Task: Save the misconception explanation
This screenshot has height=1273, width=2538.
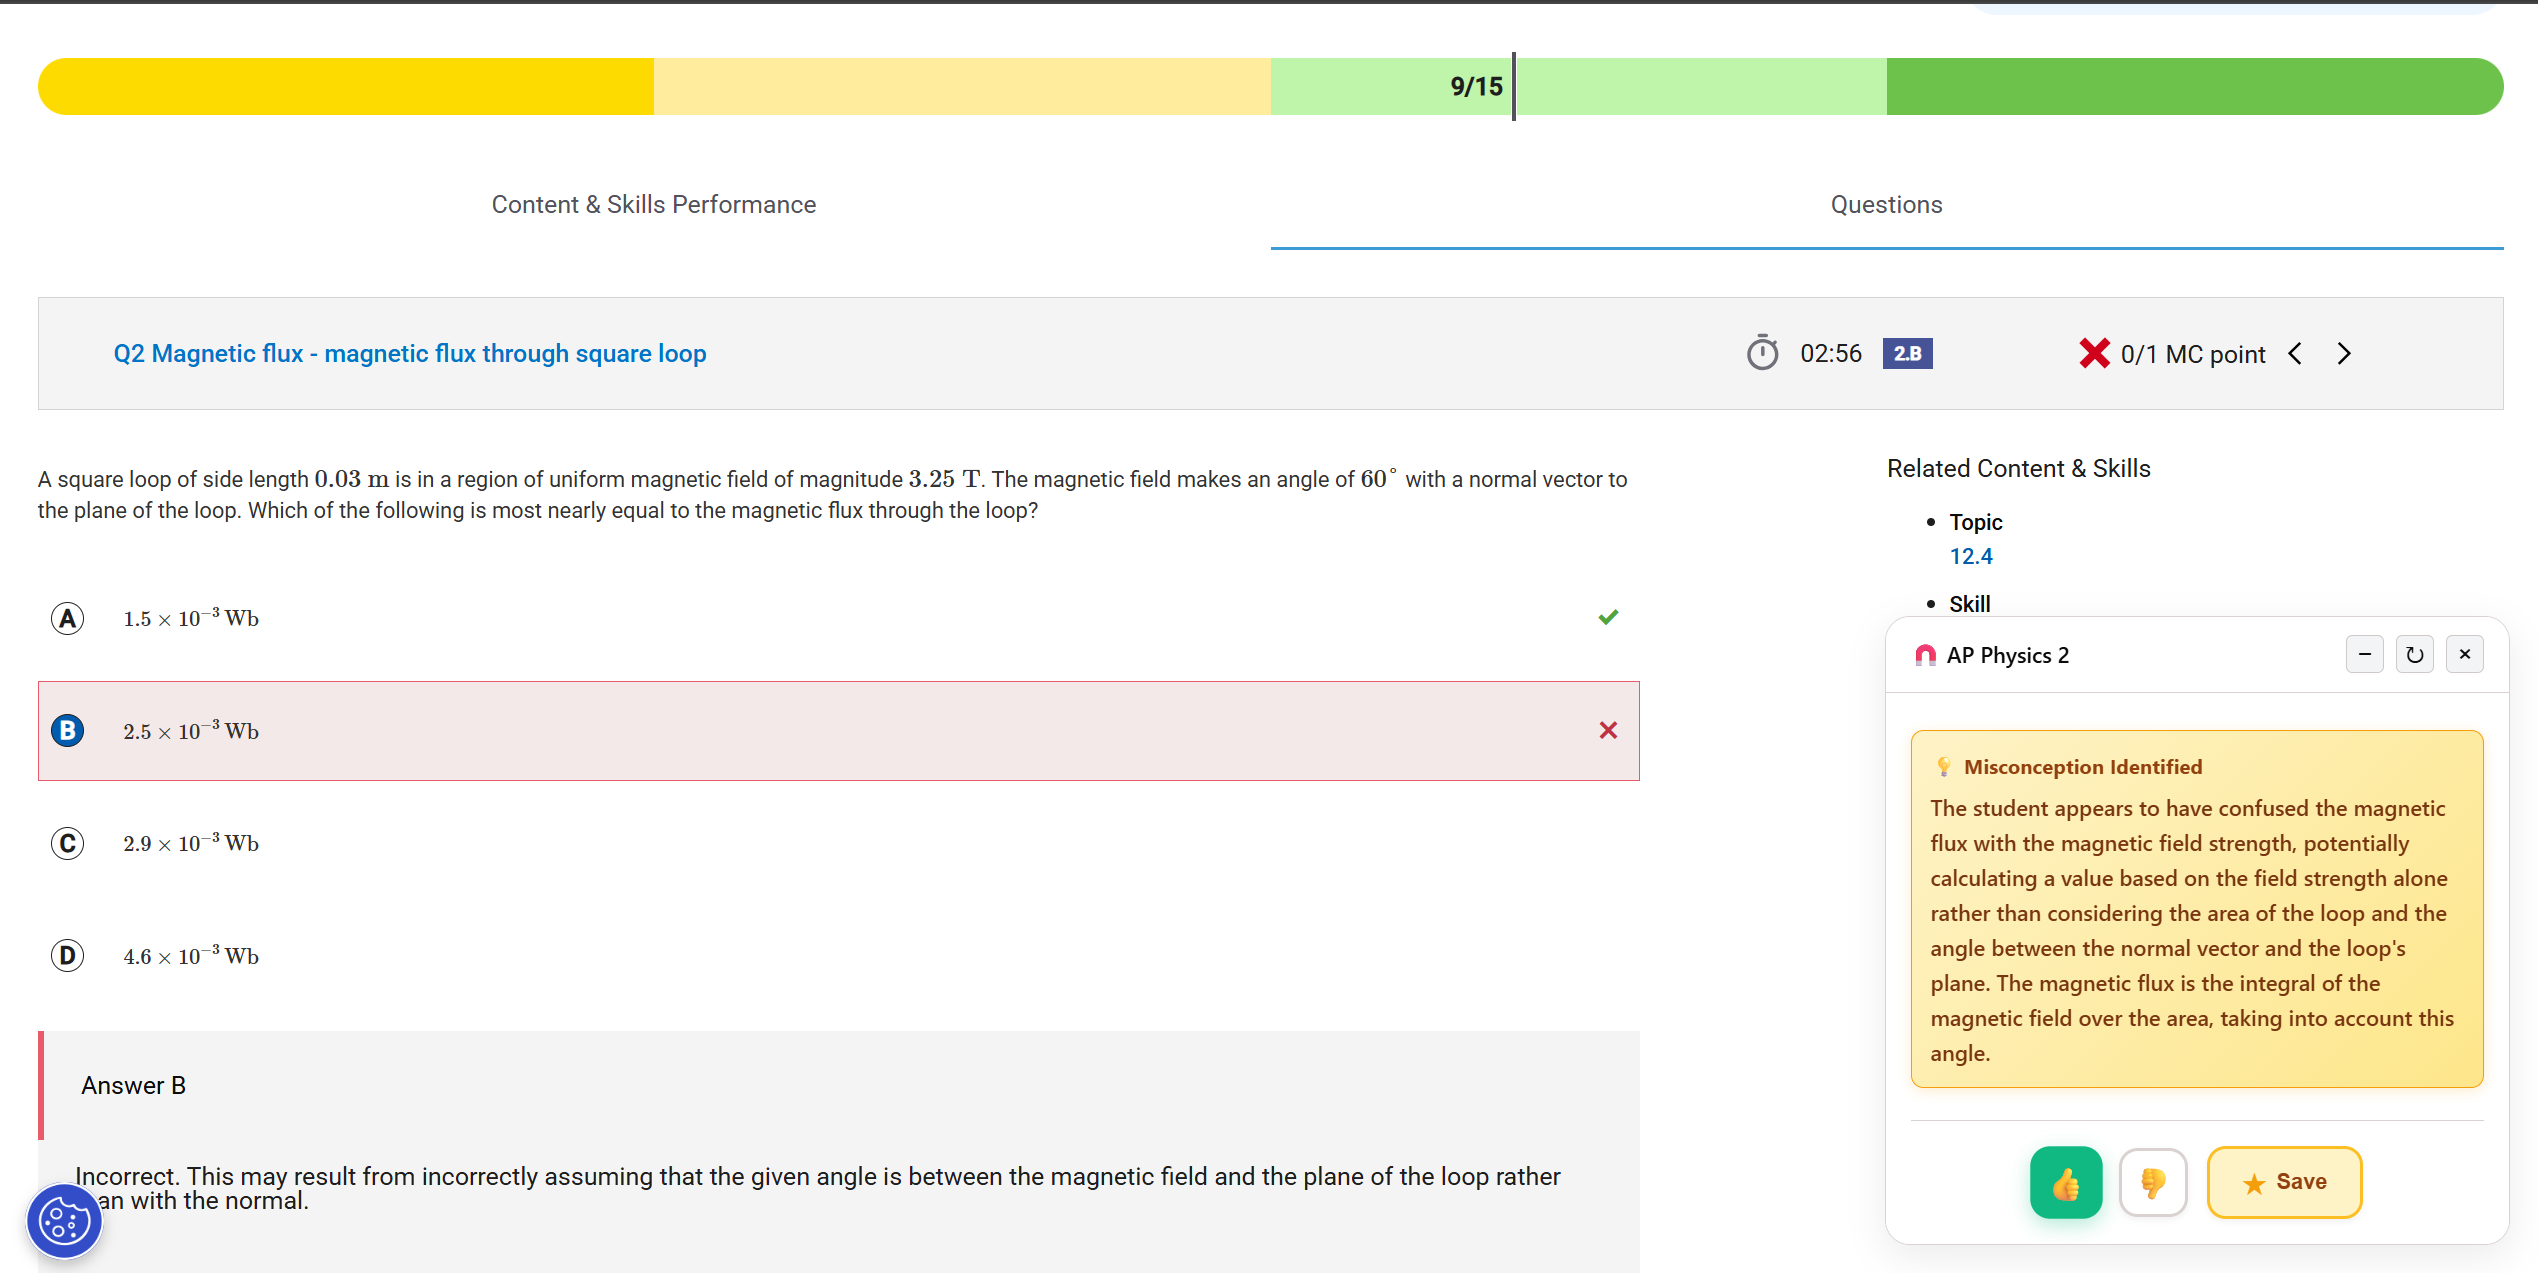Action: [2284, 1182]
